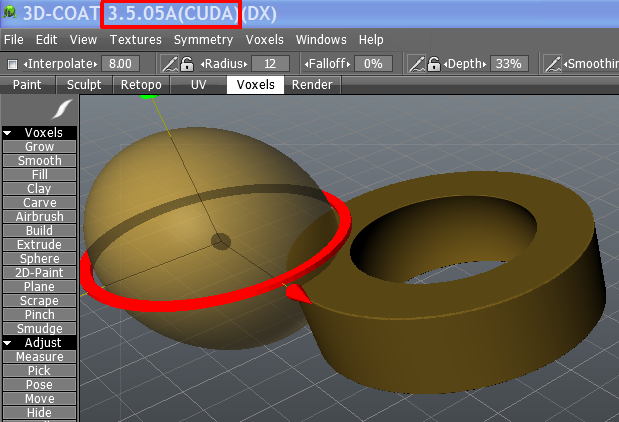The height and width of the screenshot is (422, 619).
Task: Select the Pinch voxel tool
Action: click(39, 315)
